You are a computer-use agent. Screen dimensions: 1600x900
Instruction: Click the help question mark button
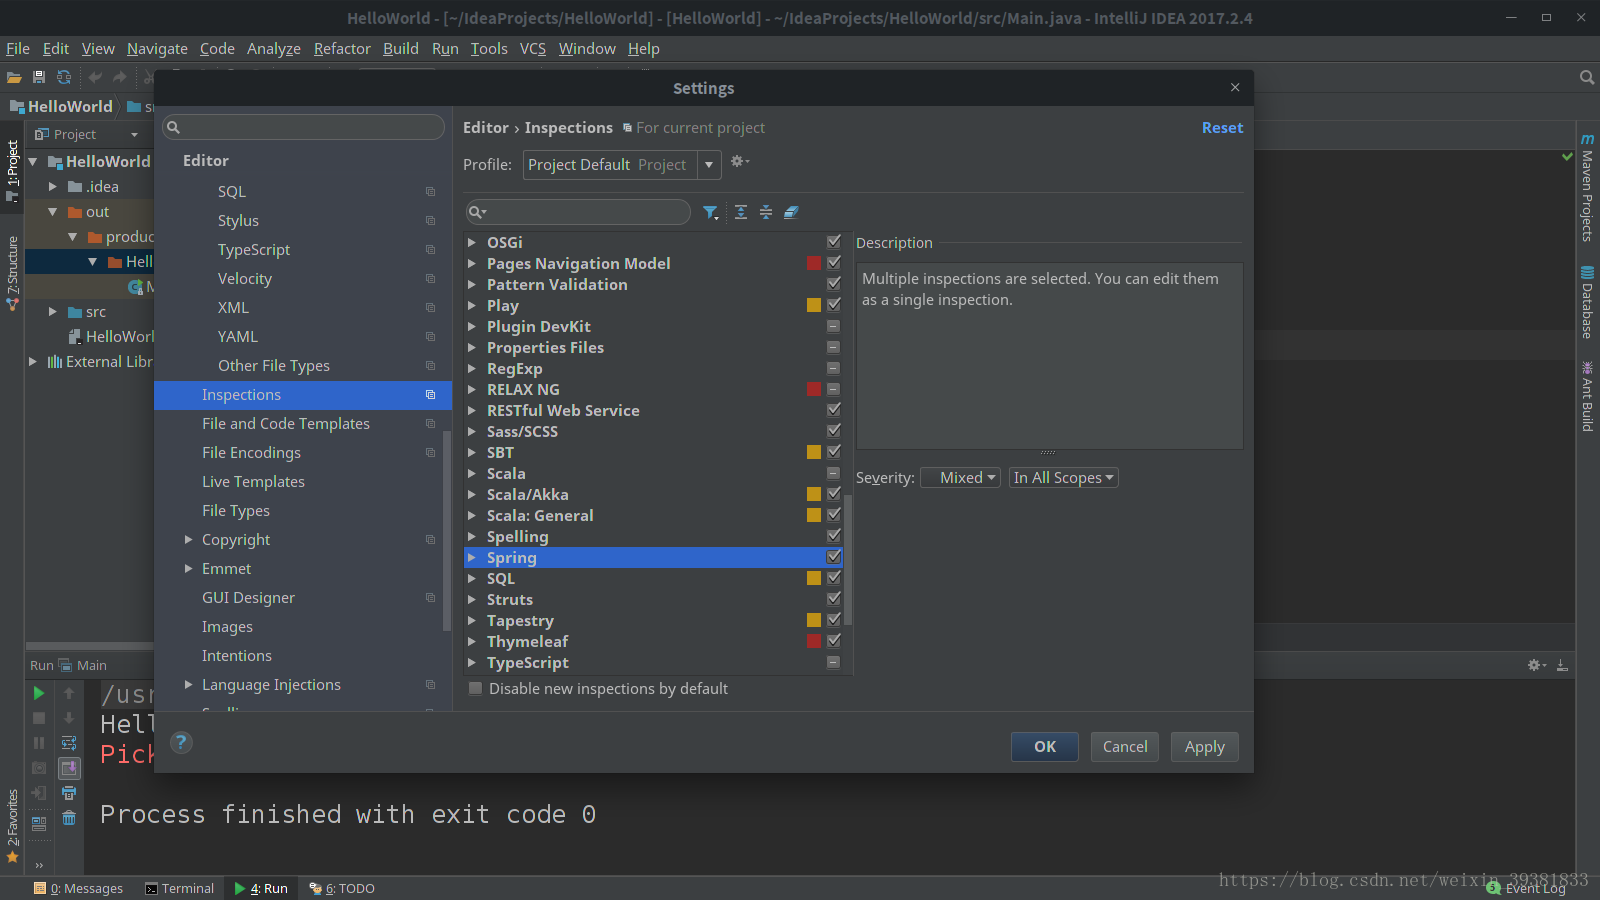pyautogui.click(x=181, y=742)
